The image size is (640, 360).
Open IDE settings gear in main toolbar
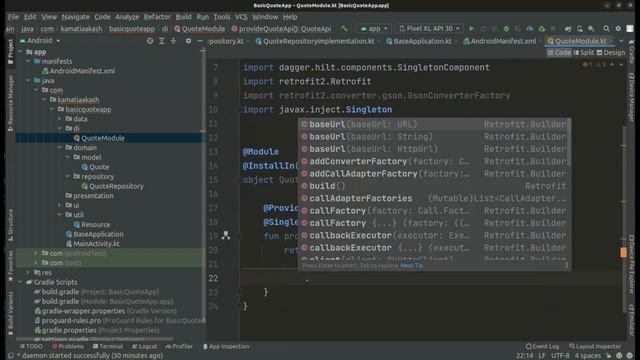(618, 29)
